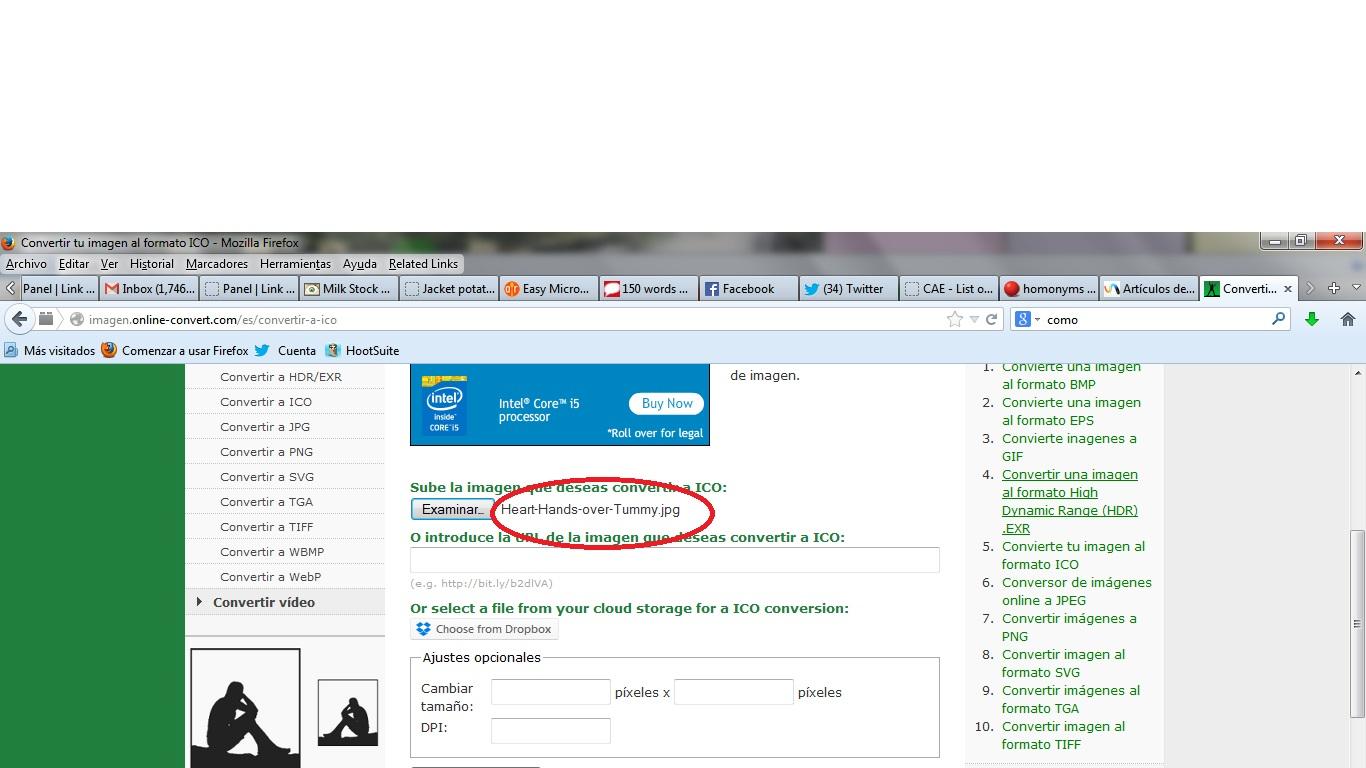Open the Convertir a PNG link

266,452
